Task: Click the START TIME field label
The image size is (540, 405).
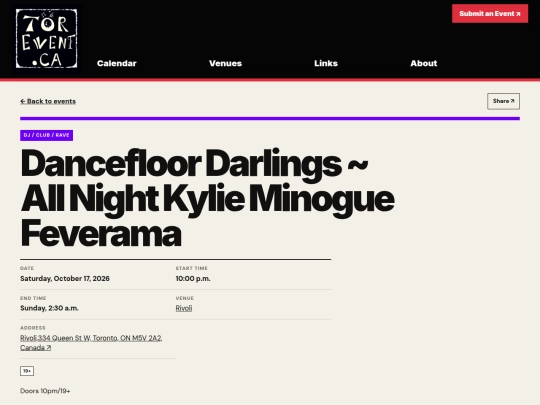Action: pos(191,268)
